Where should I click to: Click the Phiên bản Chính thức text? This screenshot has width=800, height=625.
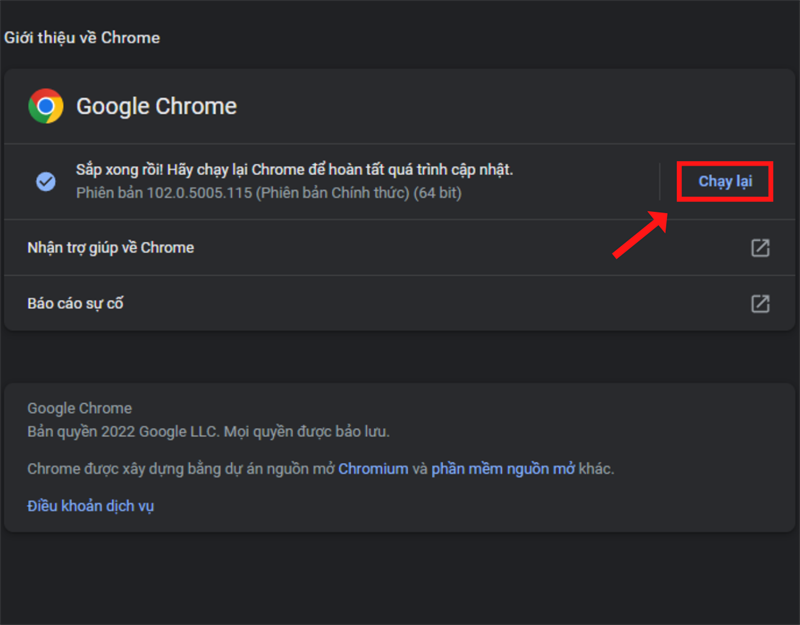[334, 192]
